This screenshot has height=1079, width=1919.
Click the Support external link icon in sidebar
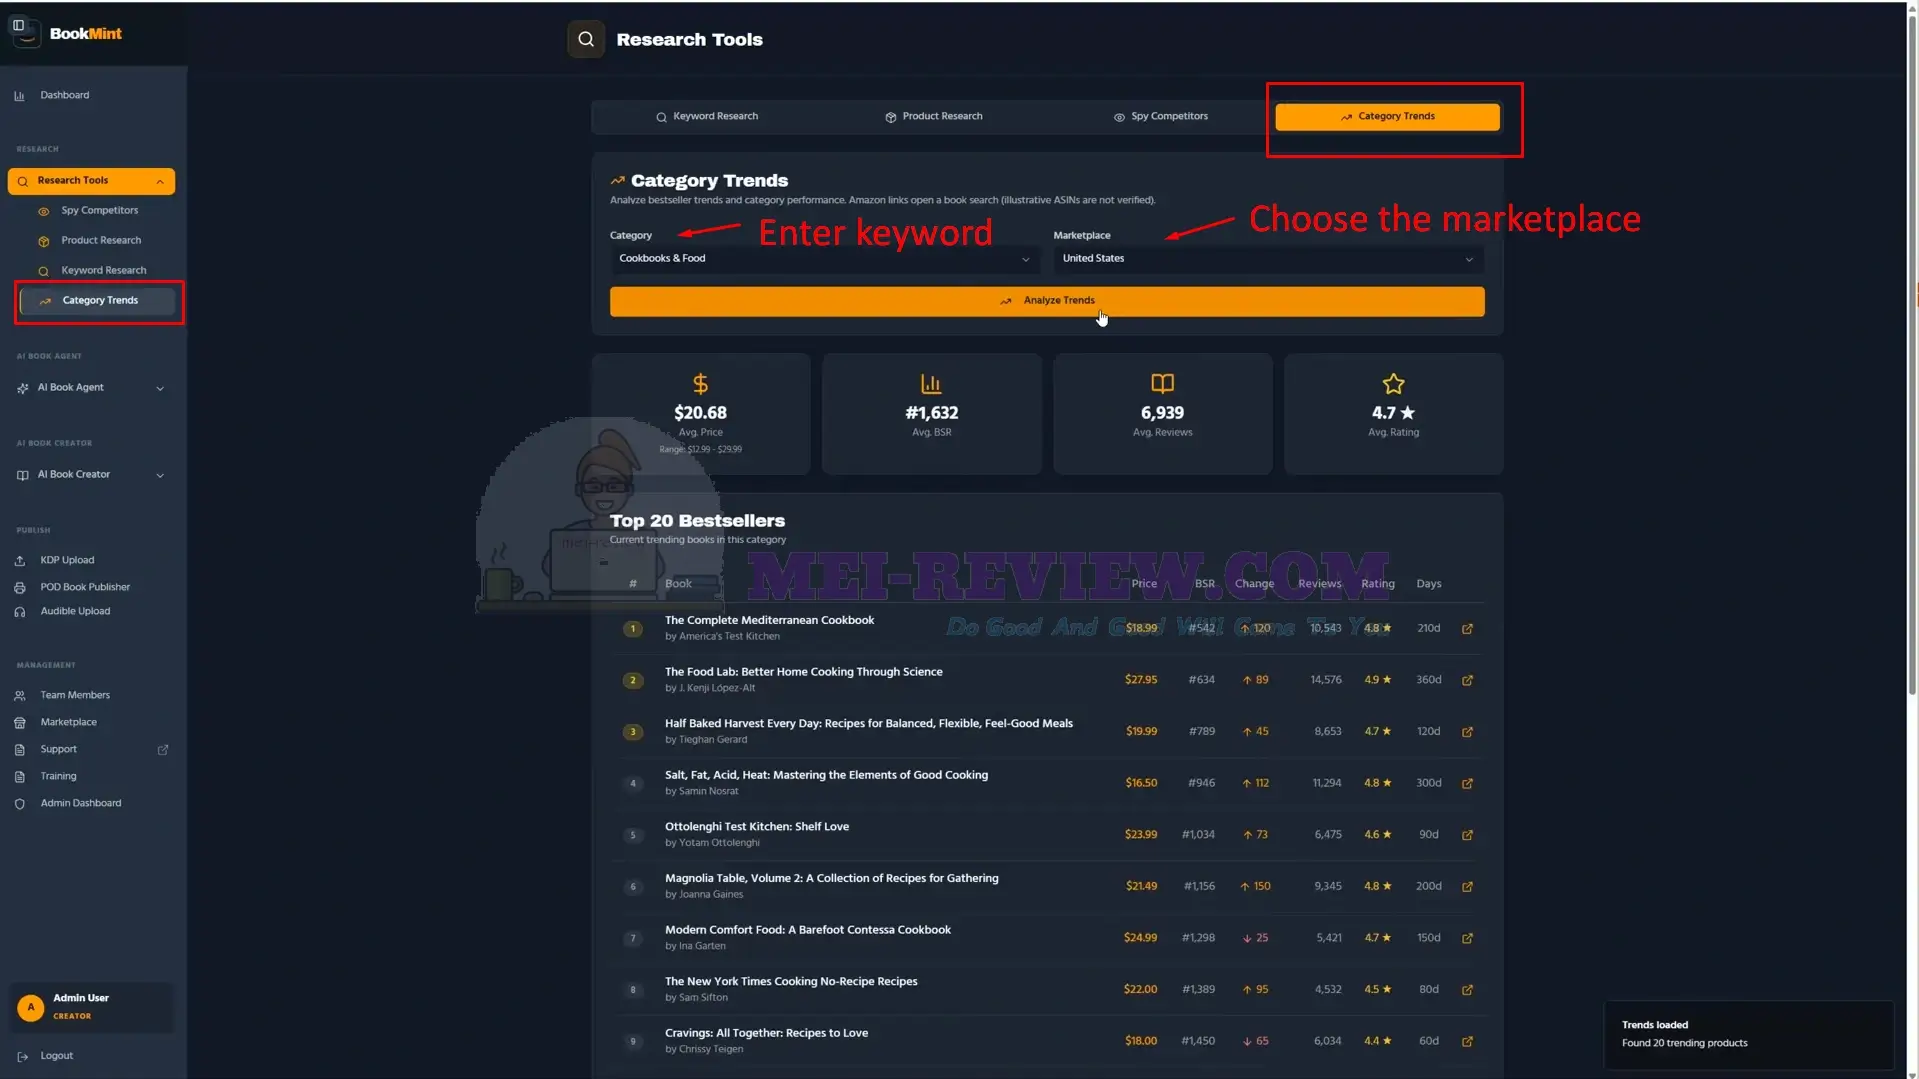(x=163, y=749)
